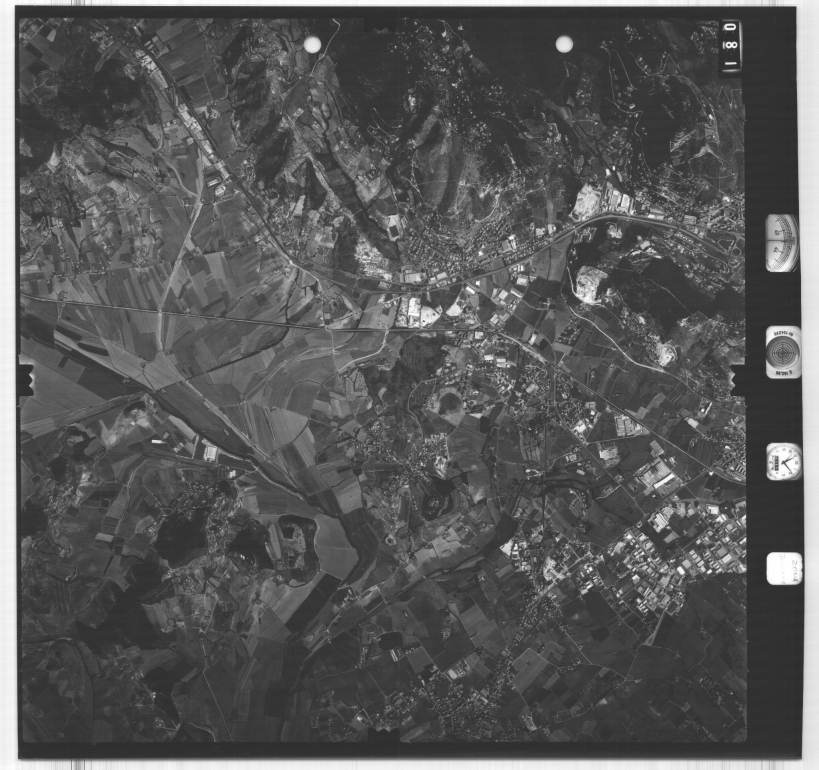Click the fiducial notch on the left edge
The height and width of the screenshot is (770, 819).
pos(26,379)
